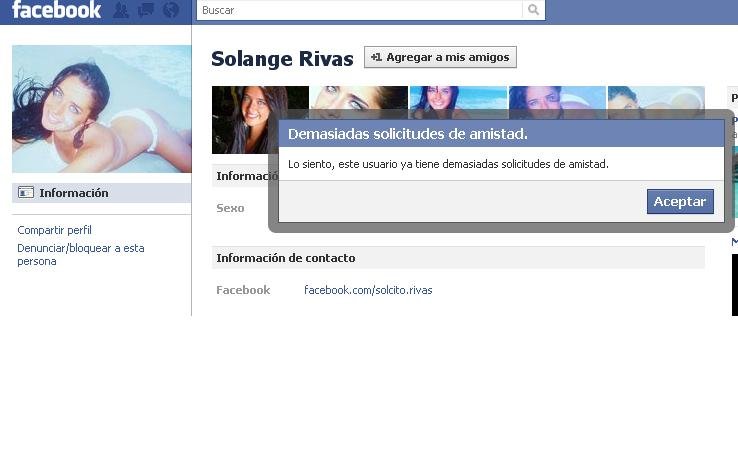Screen dimensions: 738x450
Task: Open the friend requests icon
Action: click(x=121, y=10)
